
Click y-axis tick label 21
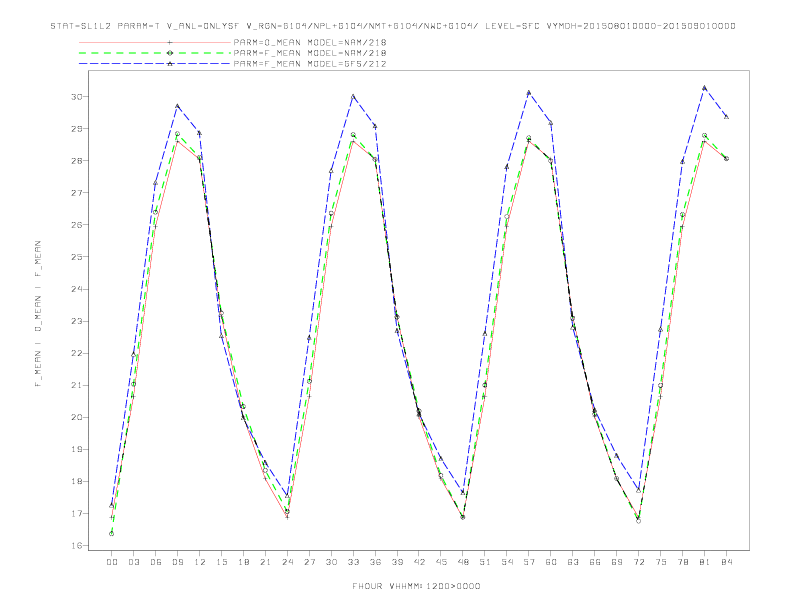[77, 385]
